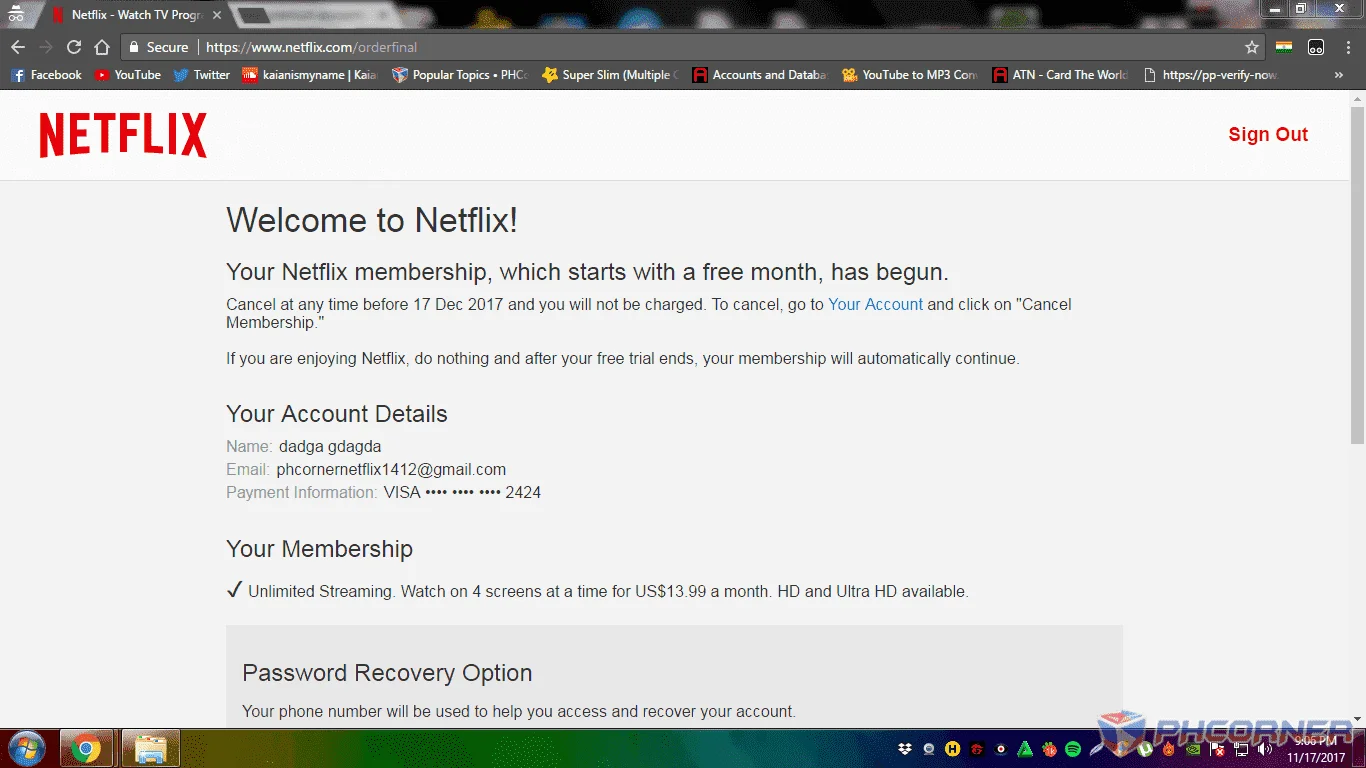
Task: Click the Netflix logo
Action: tap(123, 135)
